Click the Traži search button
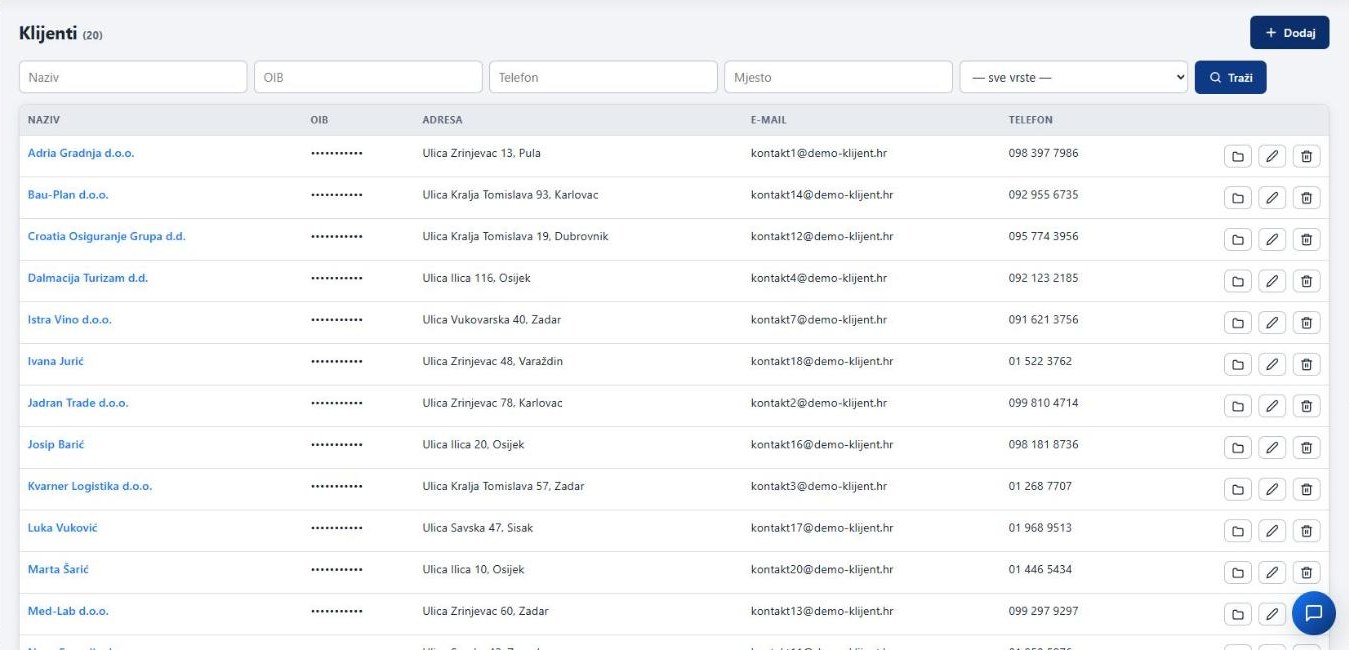1349x650 pixels. (1230, 77)
